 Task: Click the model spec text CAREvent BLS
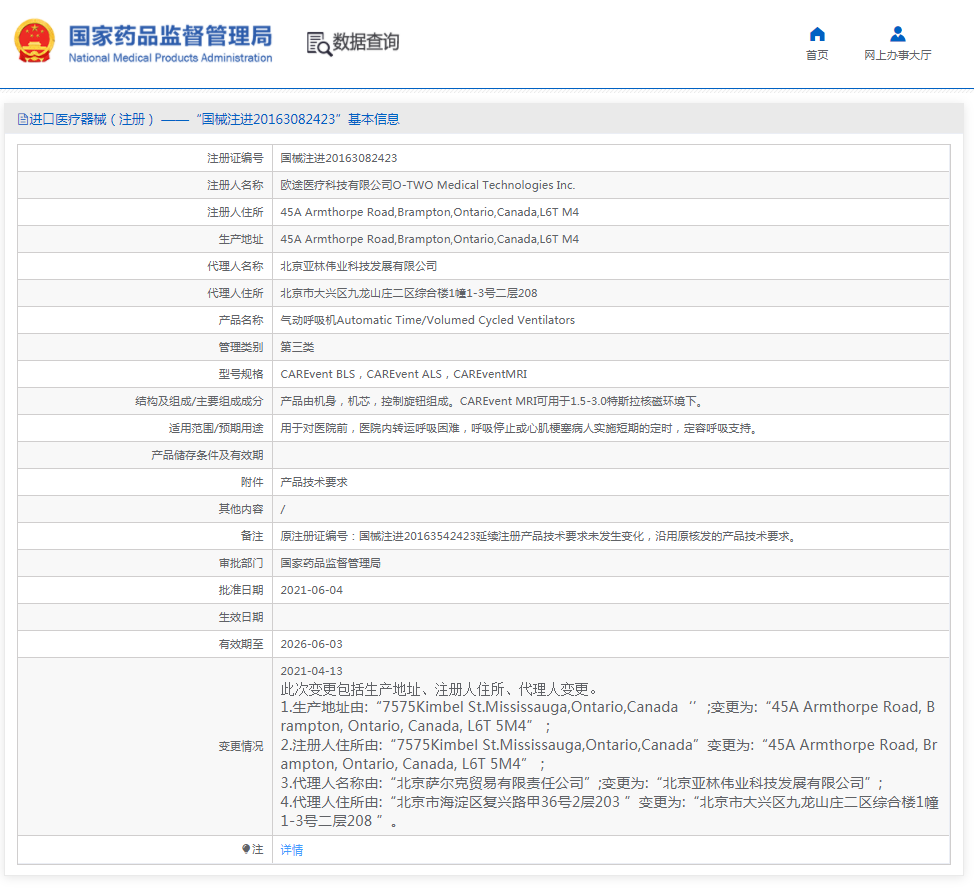point(317,374)
